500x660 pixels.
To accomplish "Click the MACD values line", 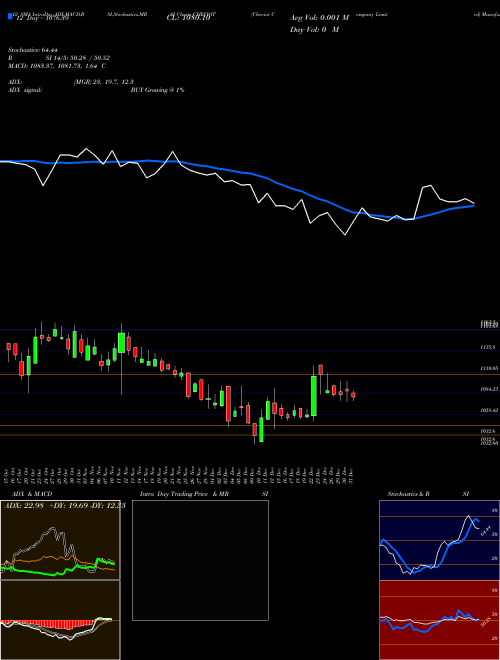I will point(57,66).
